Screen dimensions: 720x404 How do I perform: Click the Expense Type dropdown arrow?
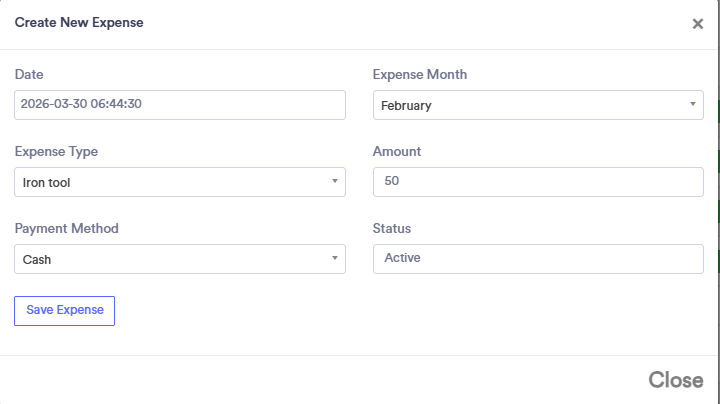click(334, 182)
